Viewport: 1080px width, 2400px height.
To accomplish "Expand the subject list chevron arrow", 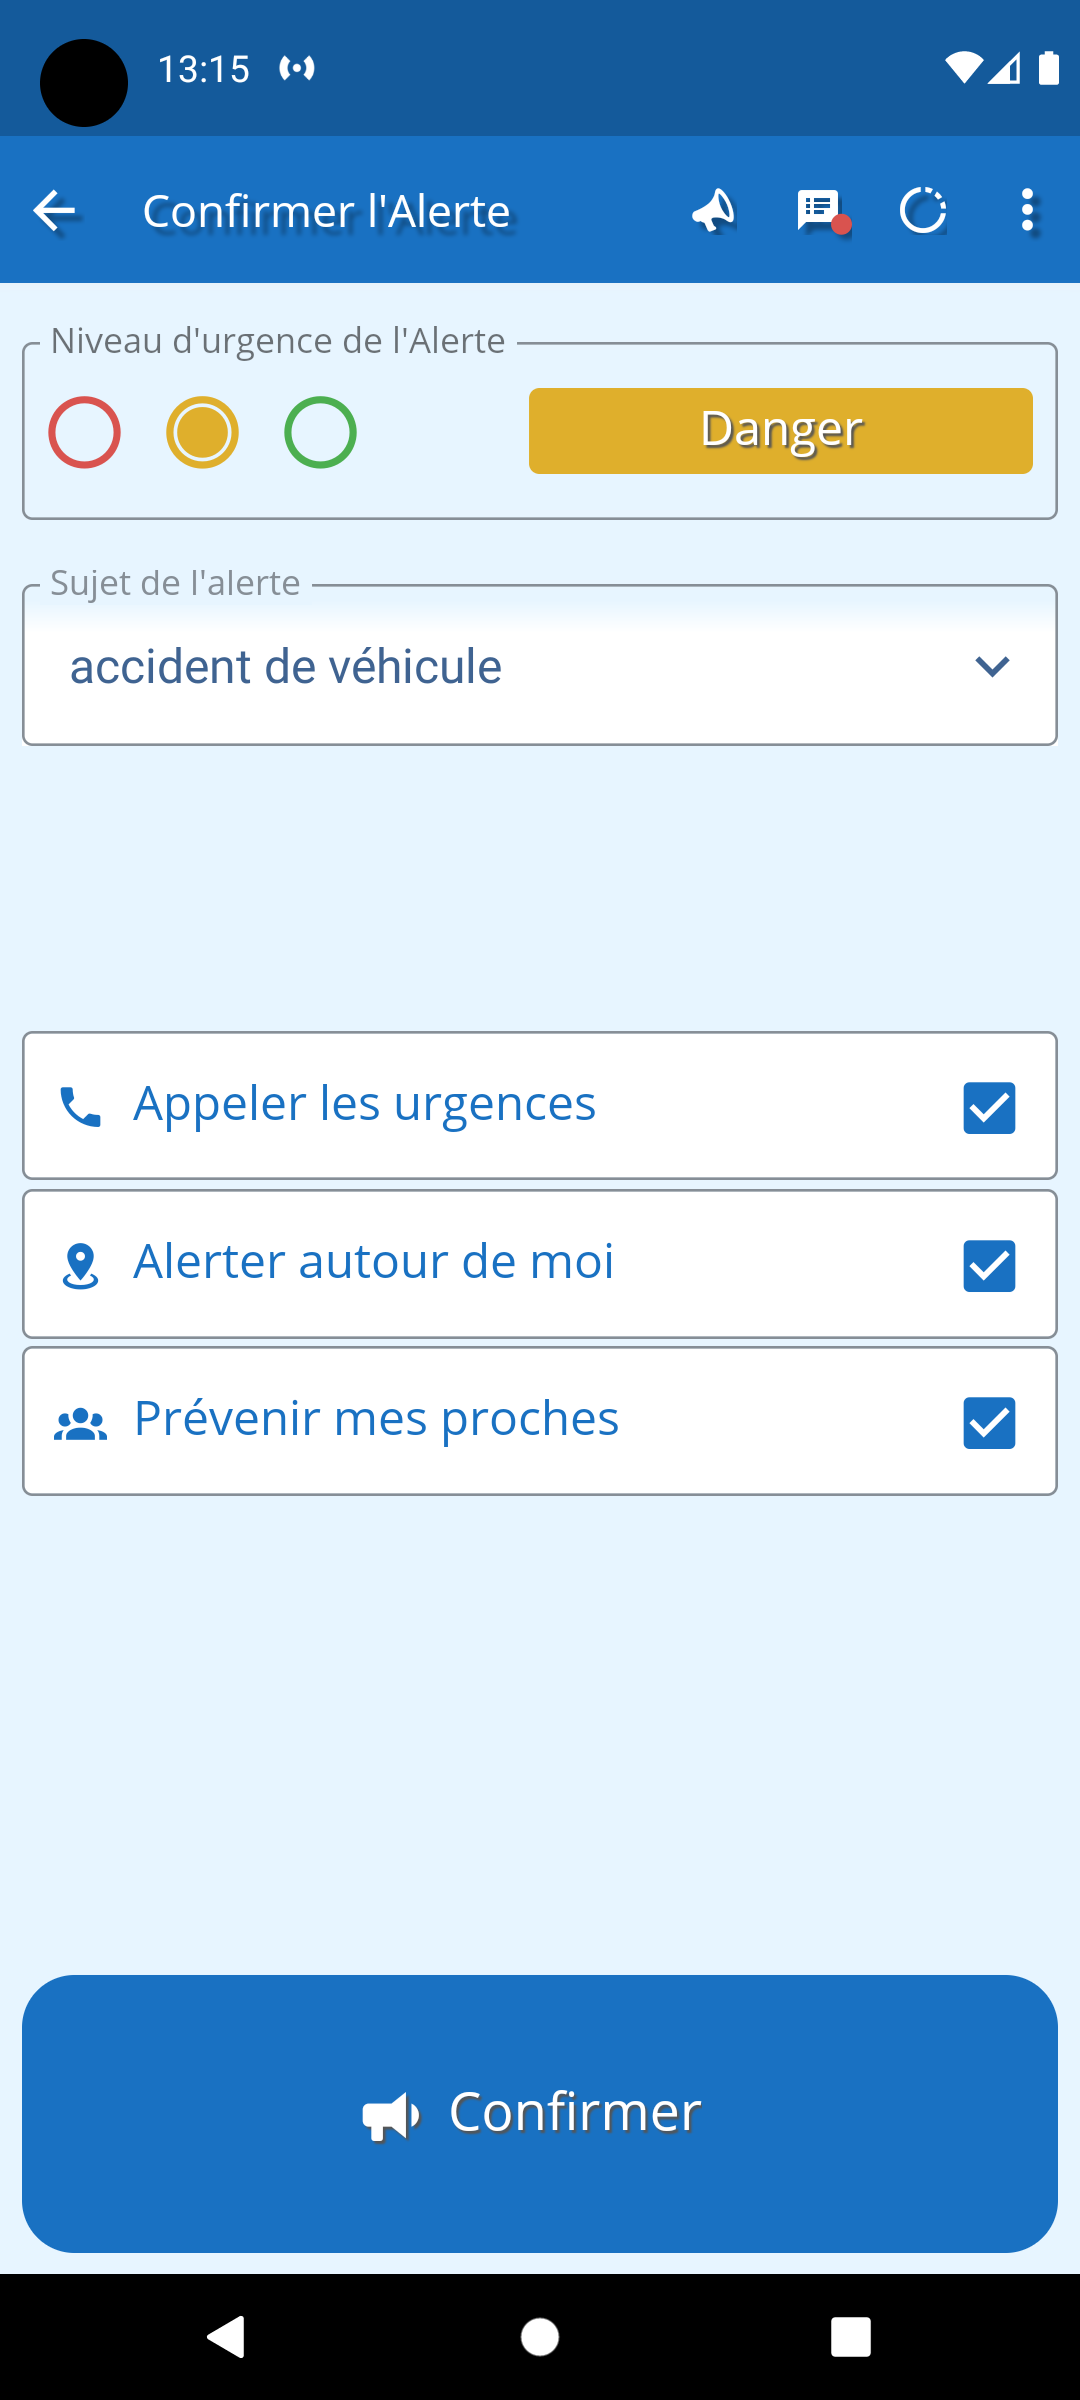I will click(992, 666).
